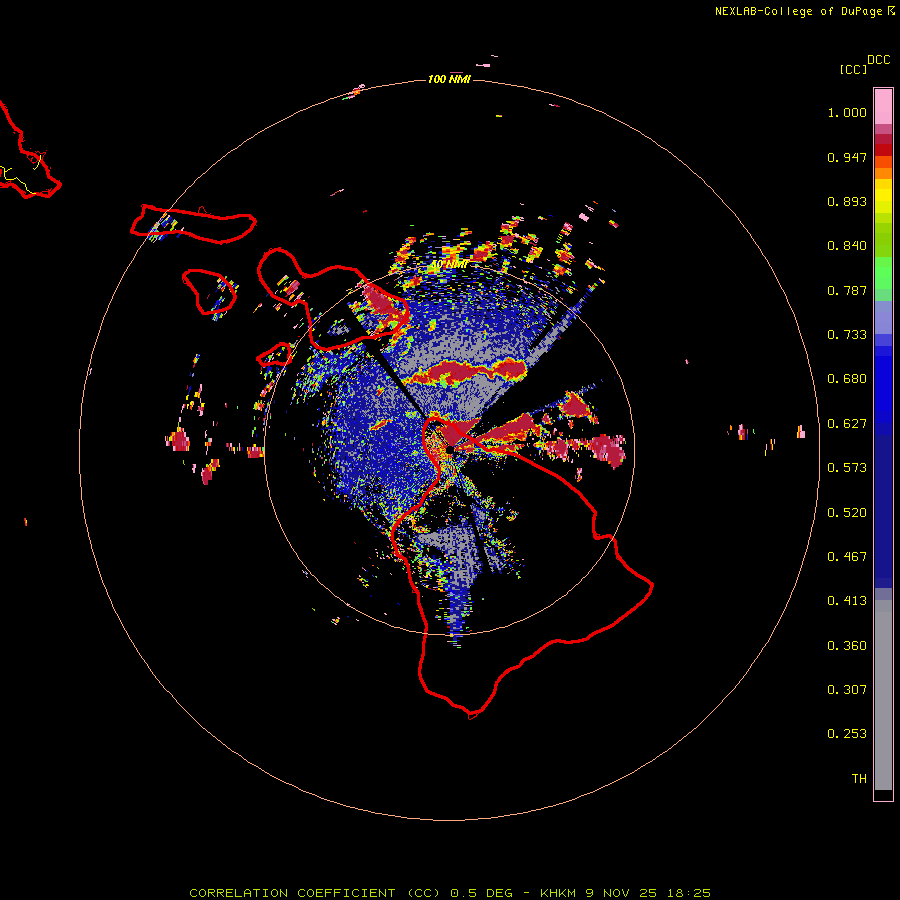Click the [CC] legend unit label
The width and height of the screenshot is (900, 900).
[x=854, y=69]
